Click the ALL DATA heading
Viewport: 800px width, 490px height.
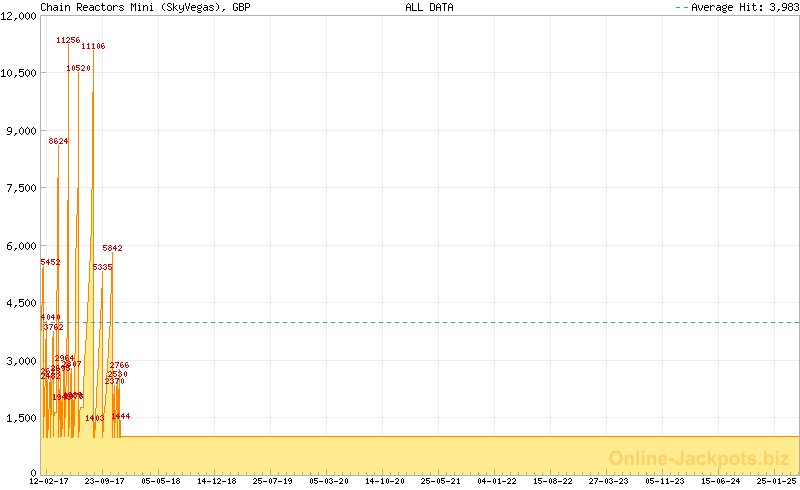coord(429,7)
